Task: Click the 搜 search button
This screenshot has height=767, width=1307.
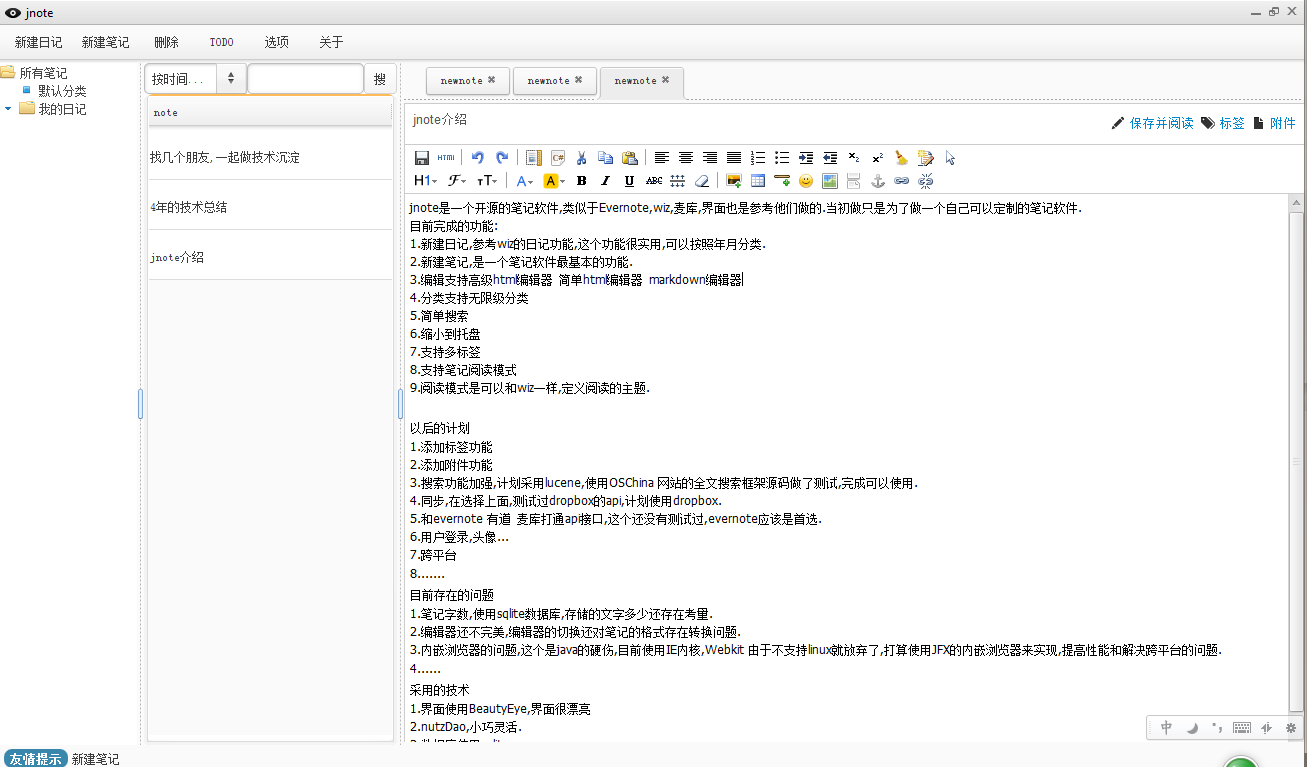Action: click(x=379, y=78)
